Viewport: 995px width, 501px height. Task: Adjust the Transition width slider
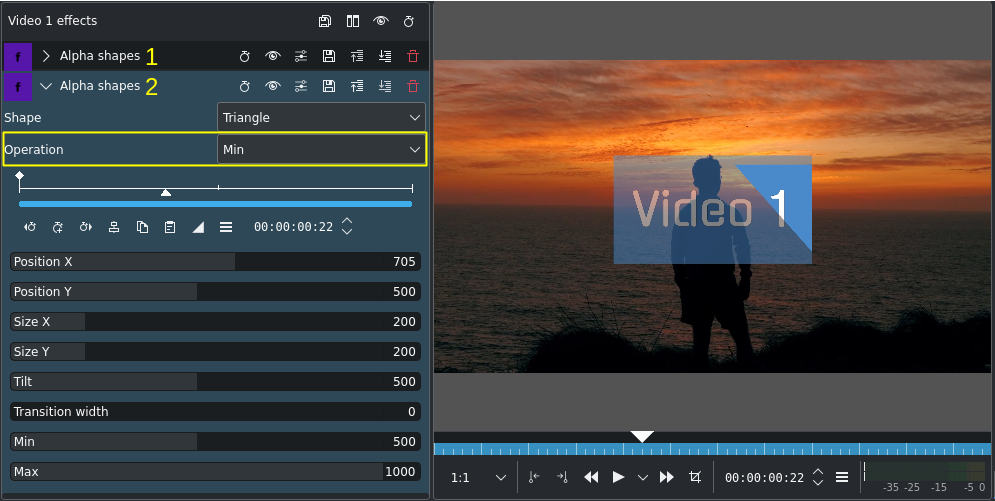click(215, 412)
